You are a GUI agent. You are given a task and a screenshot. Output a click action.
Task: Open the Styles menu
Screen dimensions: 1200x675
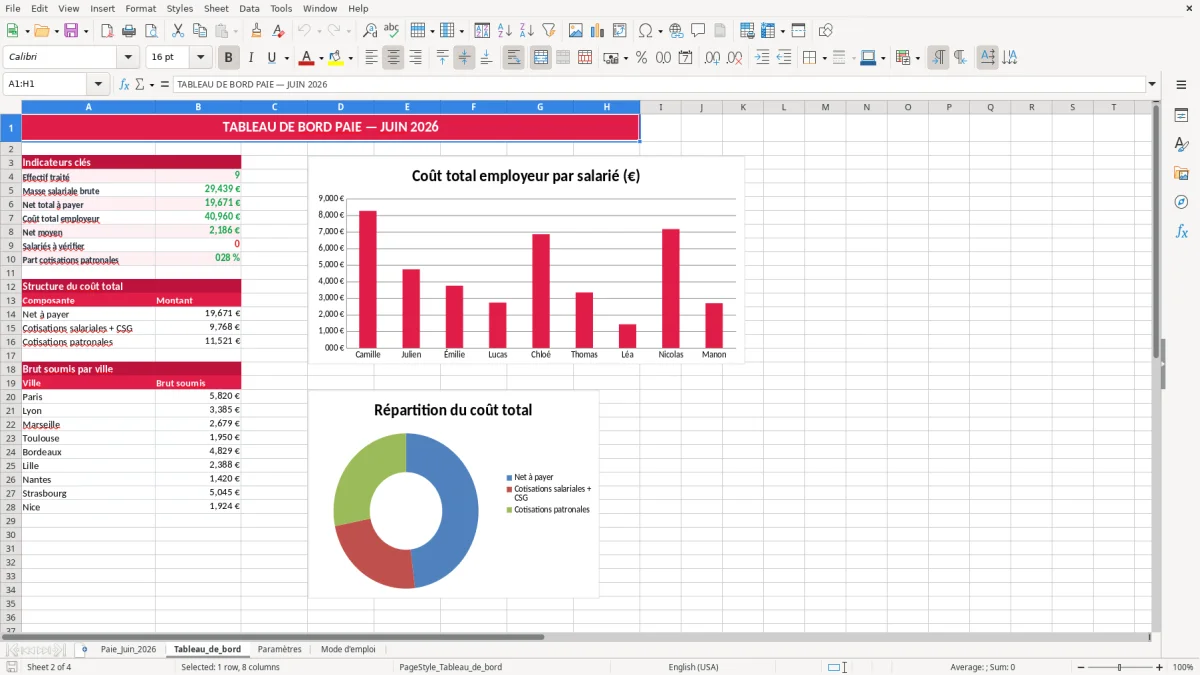(180, 8)
